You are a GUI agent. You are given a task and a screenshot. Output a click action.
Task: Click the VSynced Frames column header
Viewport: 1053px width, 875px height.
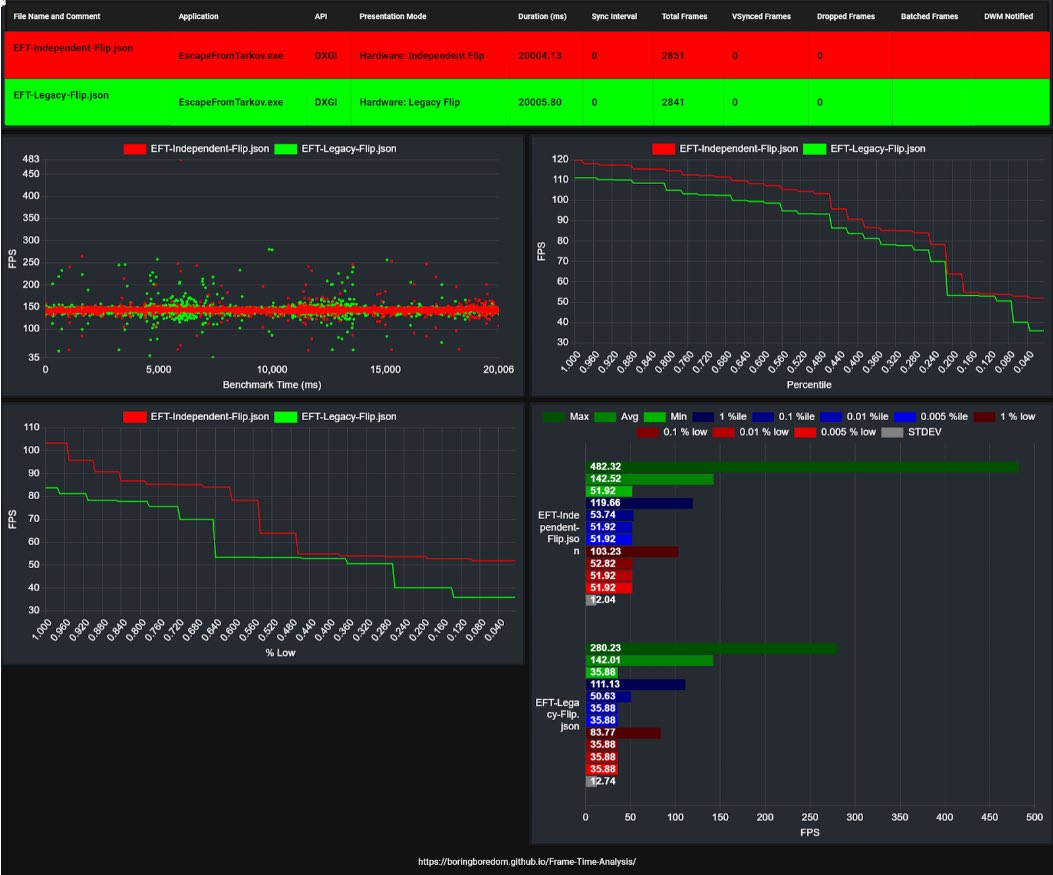(x=761, y=16)
